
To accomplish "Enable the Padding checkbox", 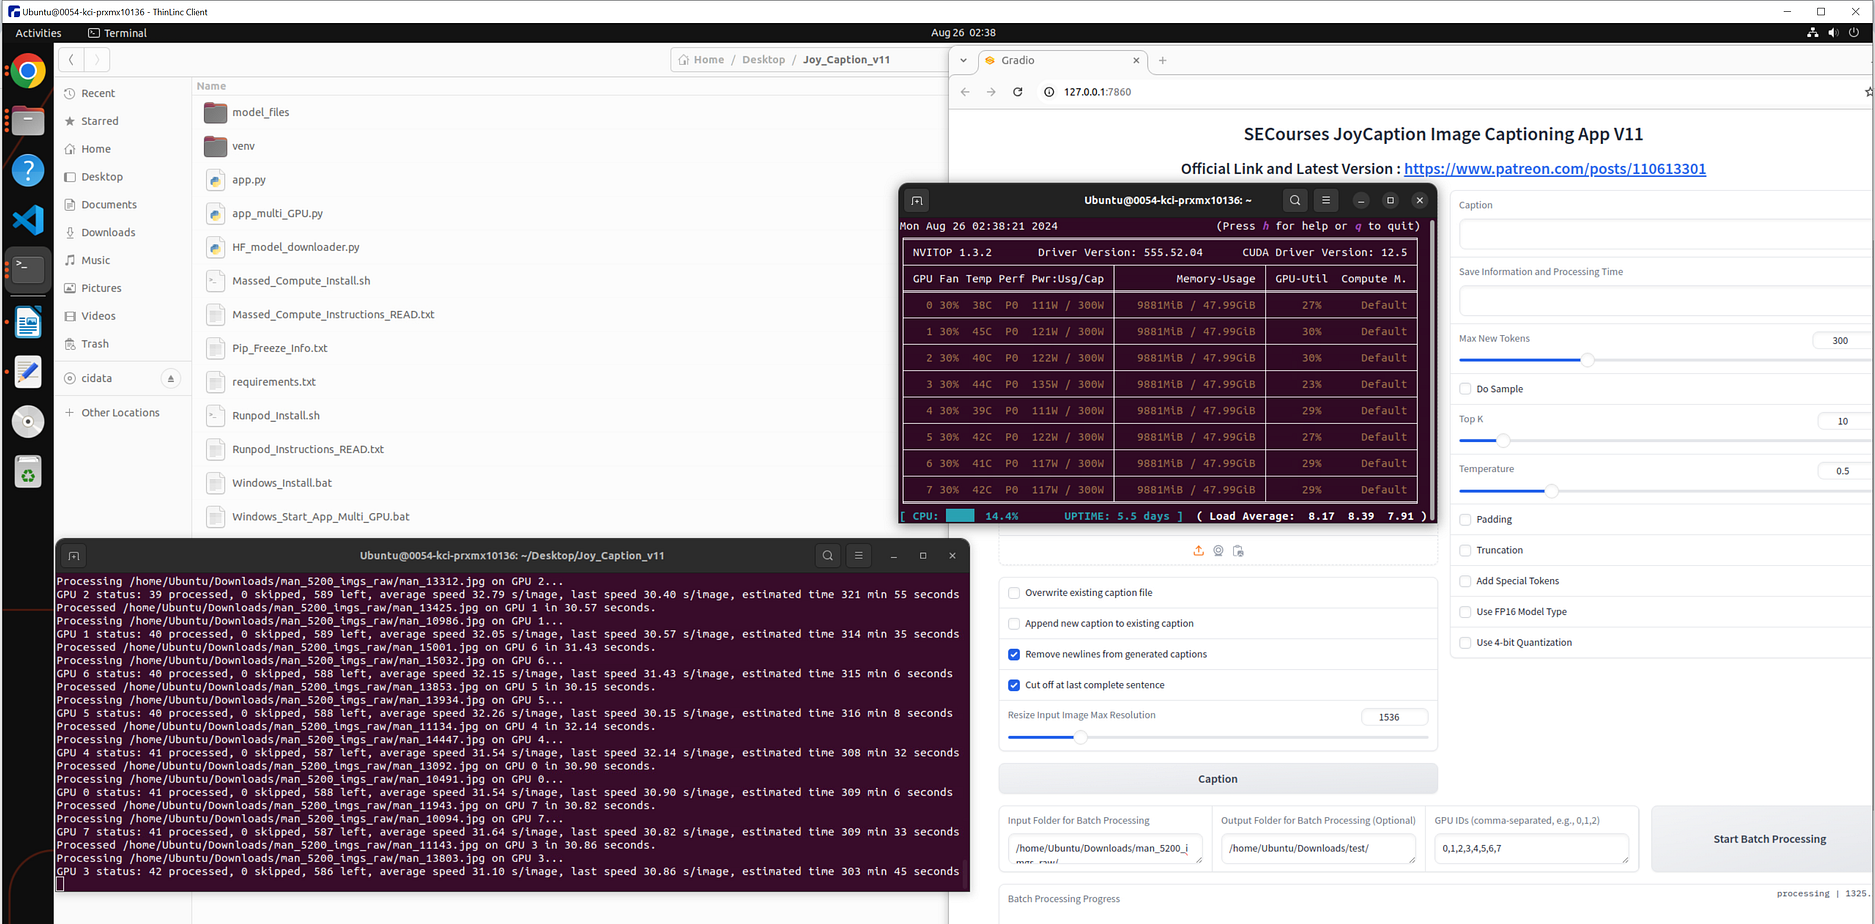I will pos(1465,520).
